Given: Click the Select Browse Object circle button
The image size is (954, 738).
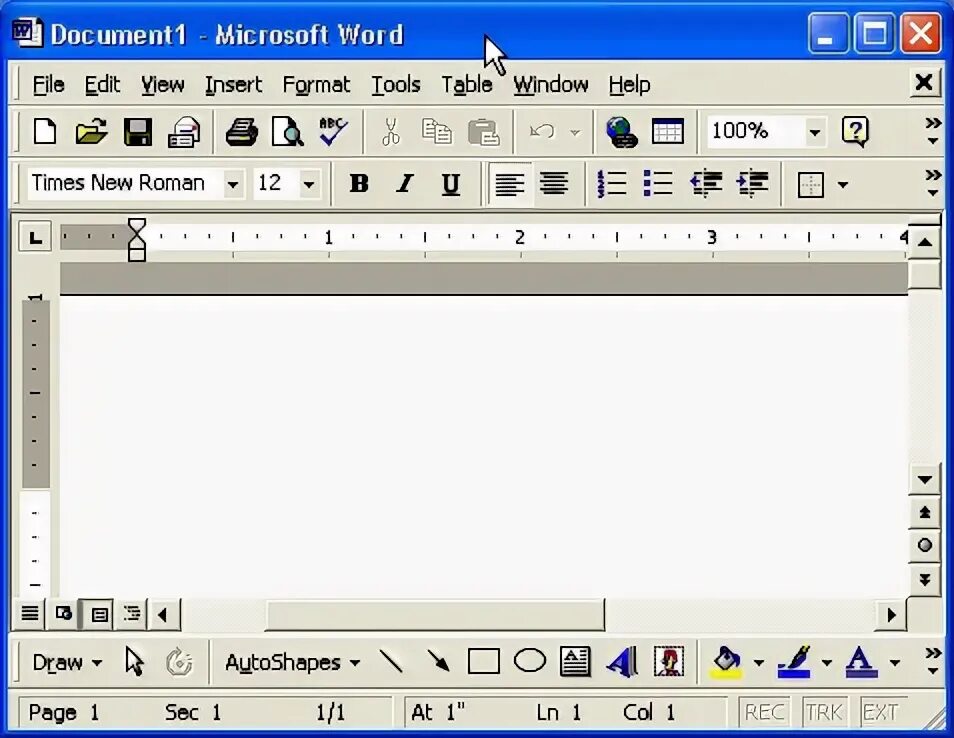Looking at the screenshot, I should click(x=924, y=545).
